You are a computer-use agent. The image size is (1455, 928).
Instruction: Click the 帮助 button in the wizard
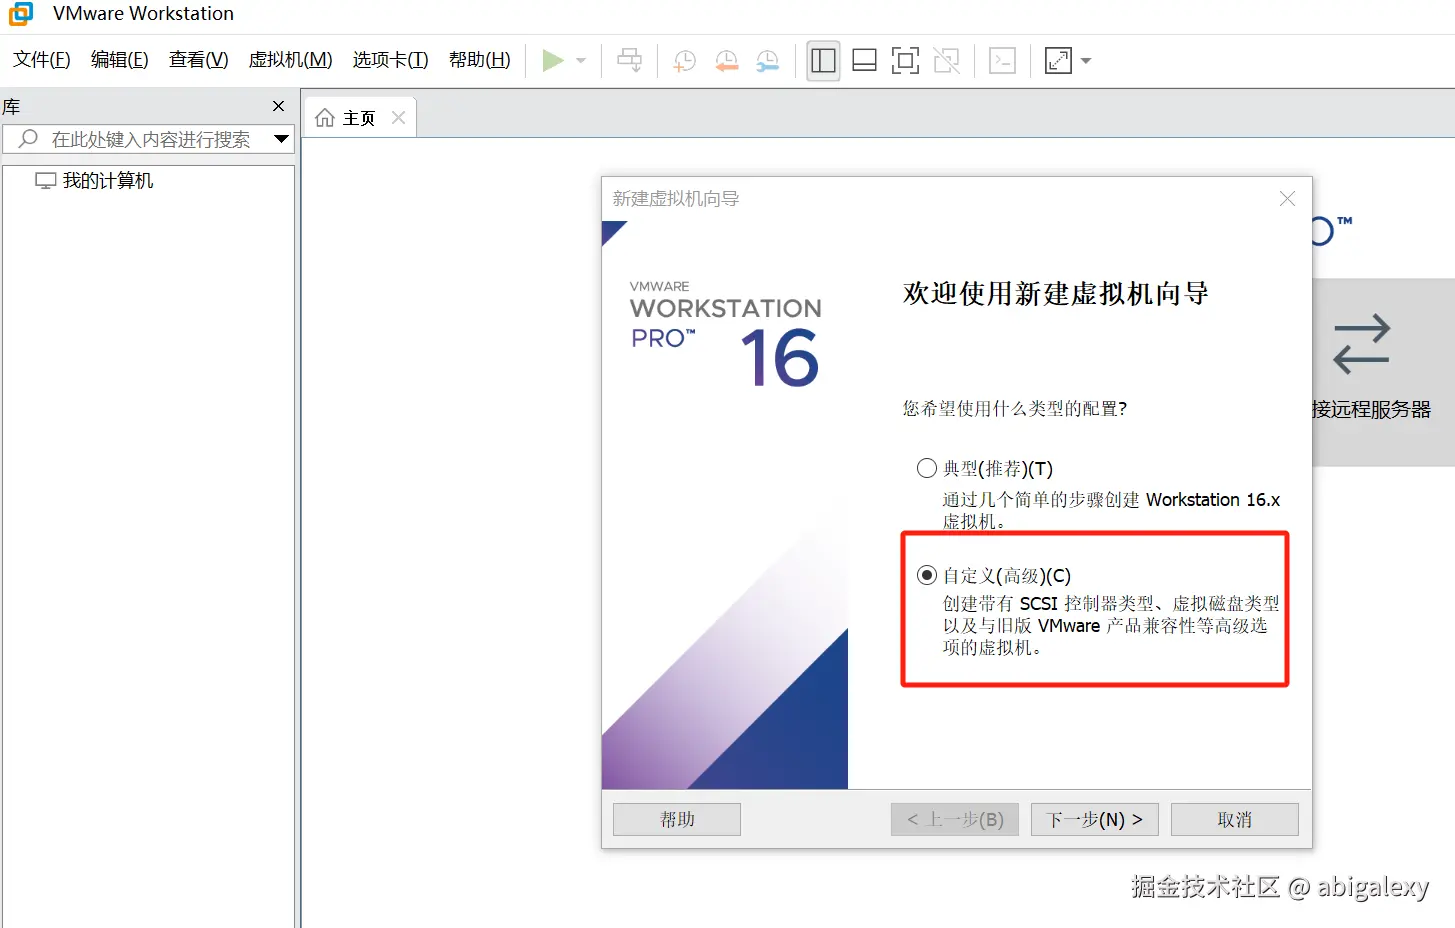tap(675, 819)
